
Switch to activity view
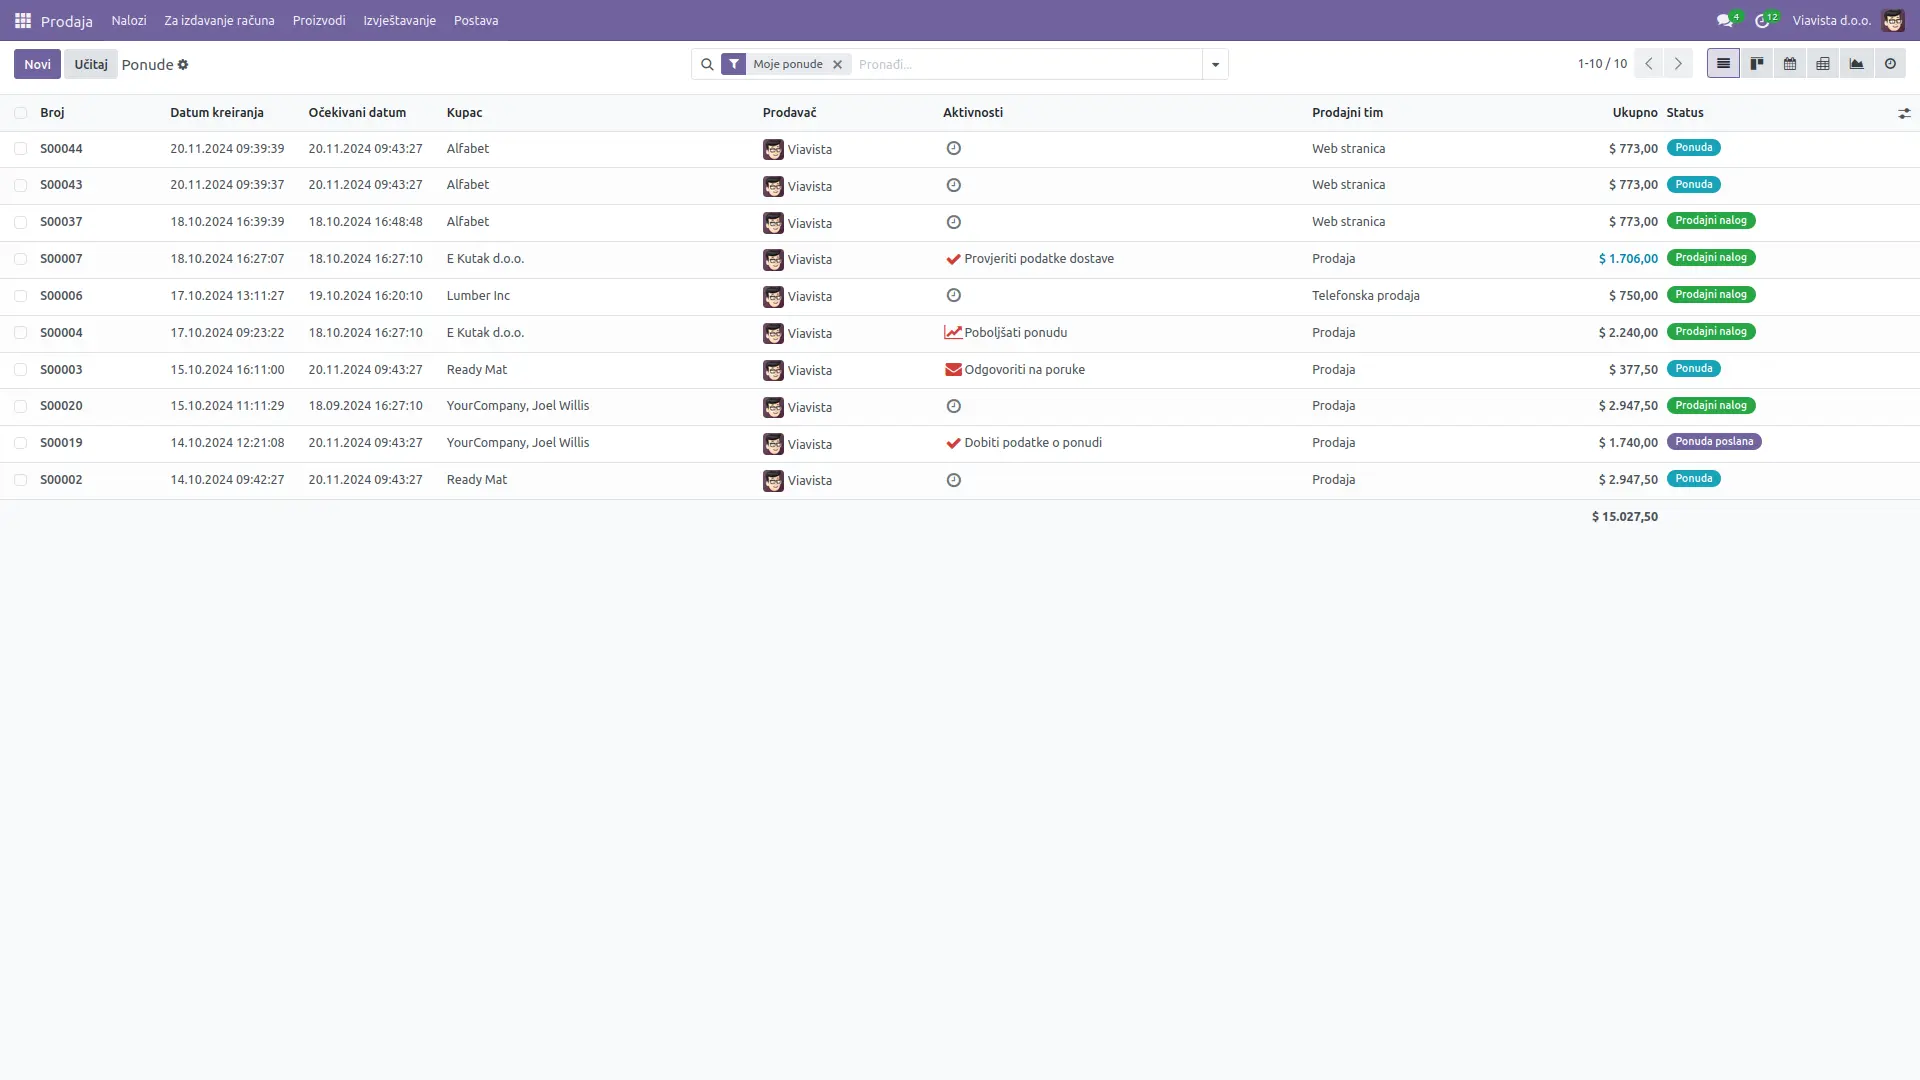pos(1890,63)
